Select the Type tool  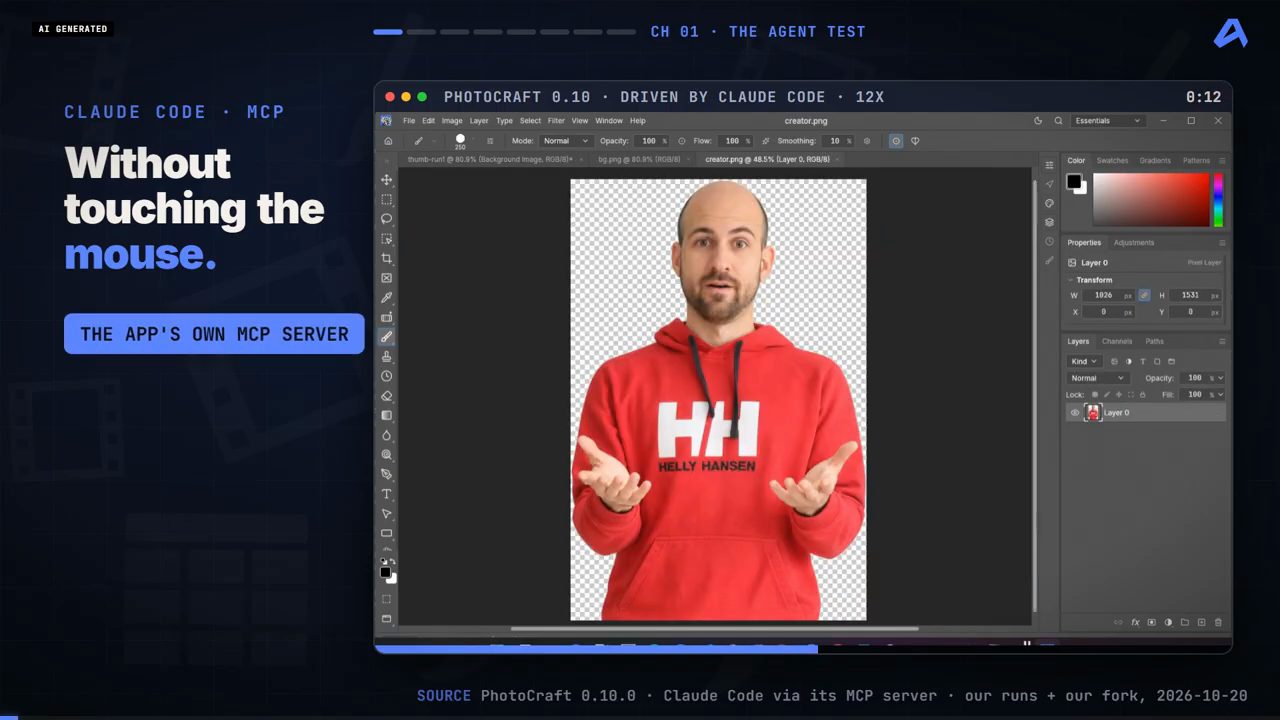tap(387, 494)
